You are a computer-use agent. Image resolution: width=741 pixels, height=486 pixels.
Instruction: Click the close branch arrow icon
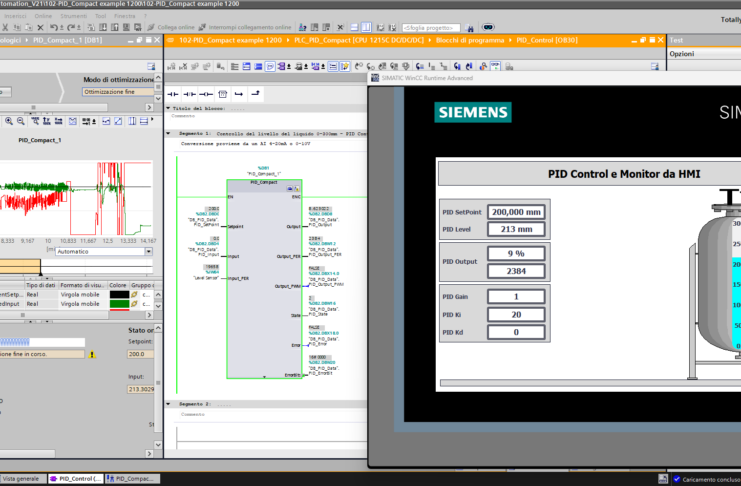click(x=255, y=94)
